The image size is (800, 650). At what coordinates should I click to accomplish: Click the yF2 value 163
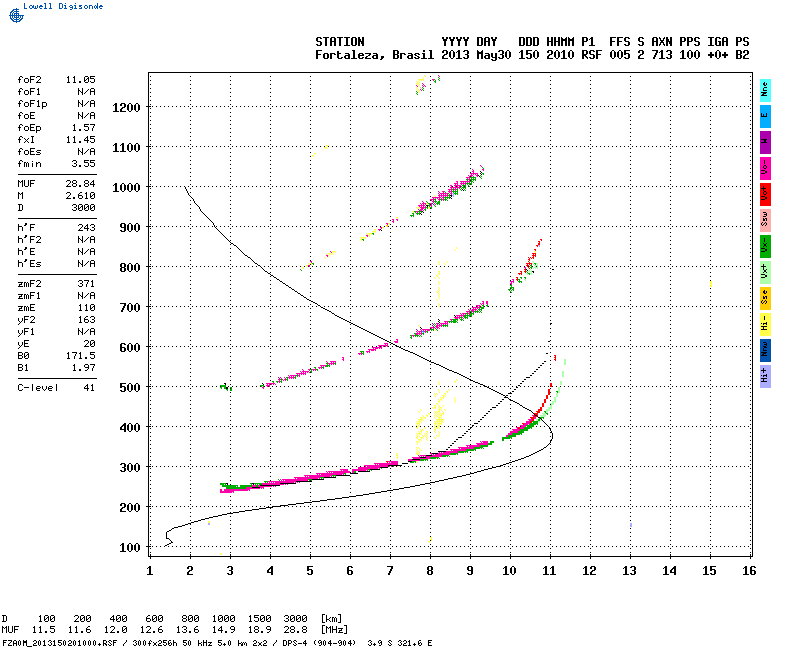86,320
